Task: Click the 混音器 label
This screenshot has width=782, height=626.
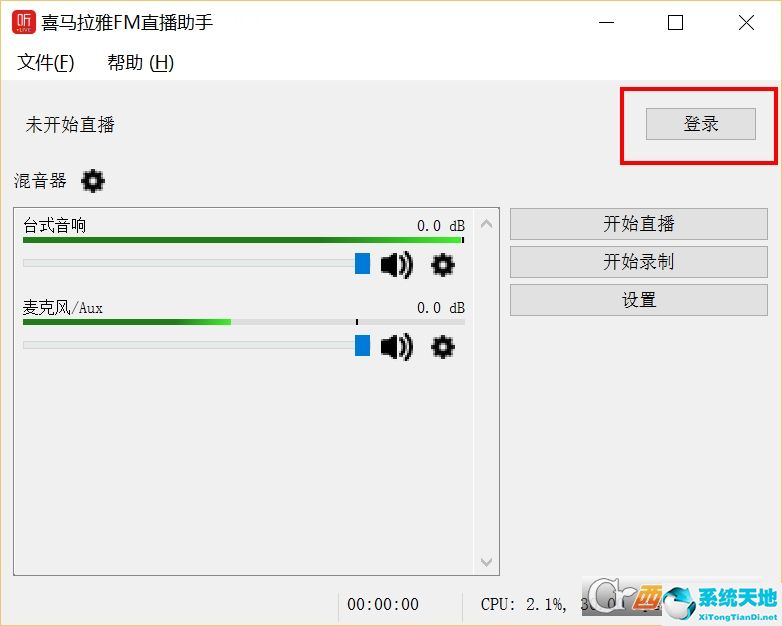Action: [x=40, y=181]
